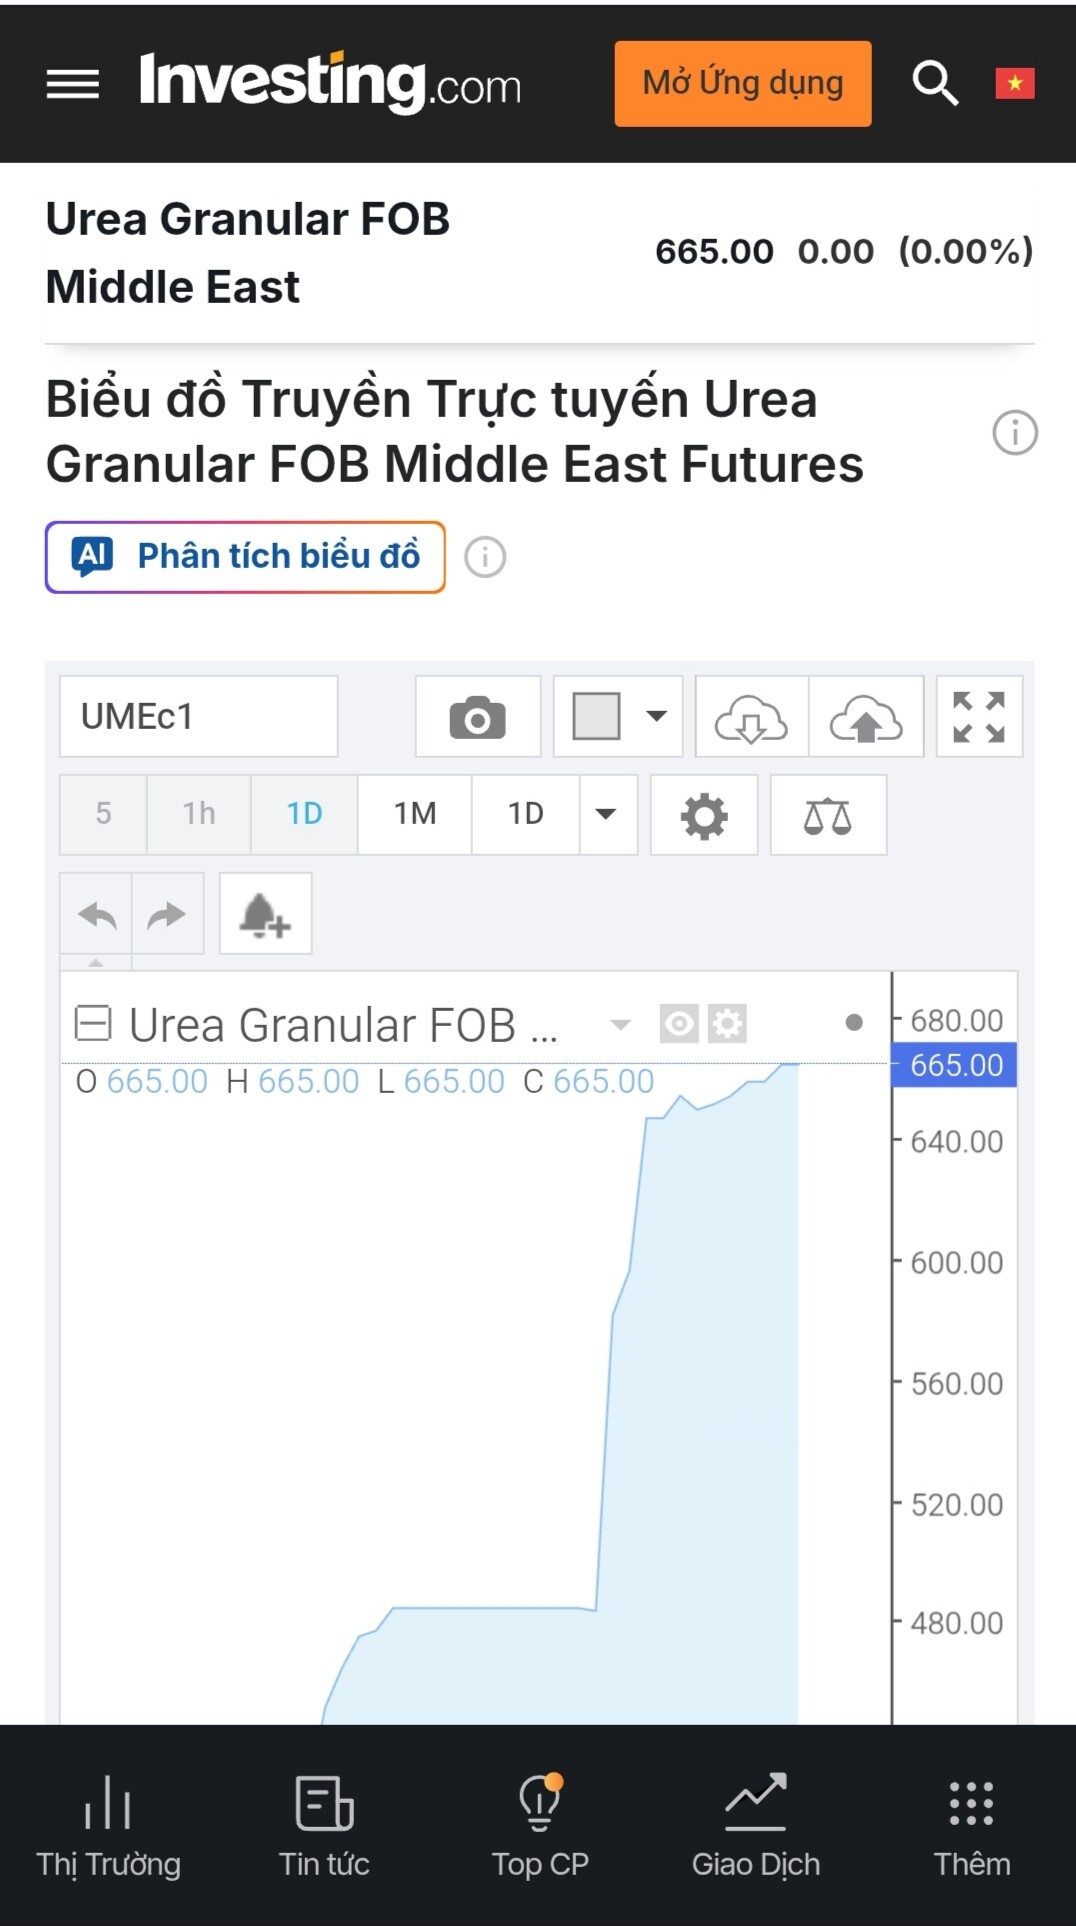Add alert with bell plus icon

click(x=265, y=914)
